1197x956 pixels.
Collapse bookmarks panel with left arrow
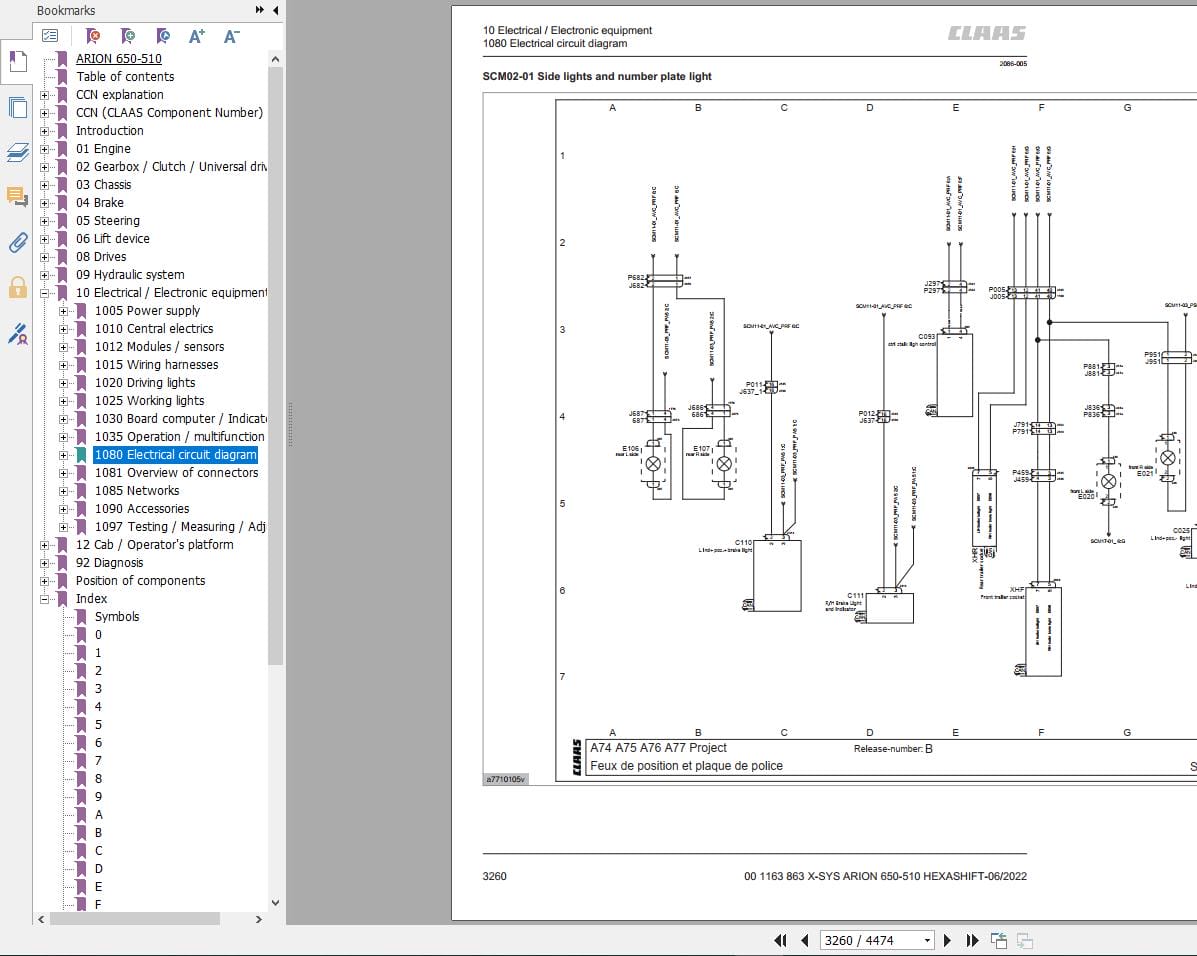pyautogui.click(x=276, y=10)
